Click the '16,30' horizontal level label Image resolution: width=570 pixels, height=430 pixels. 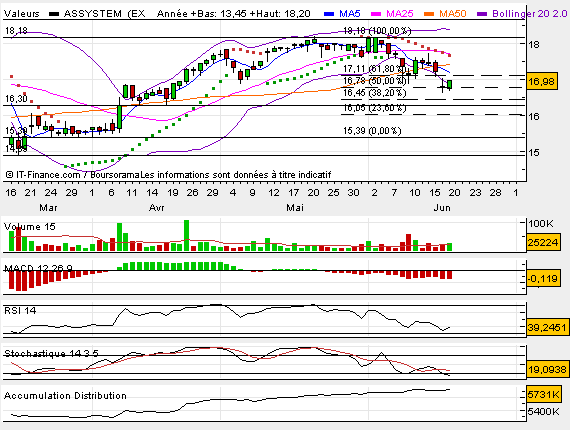coord(16,99)
